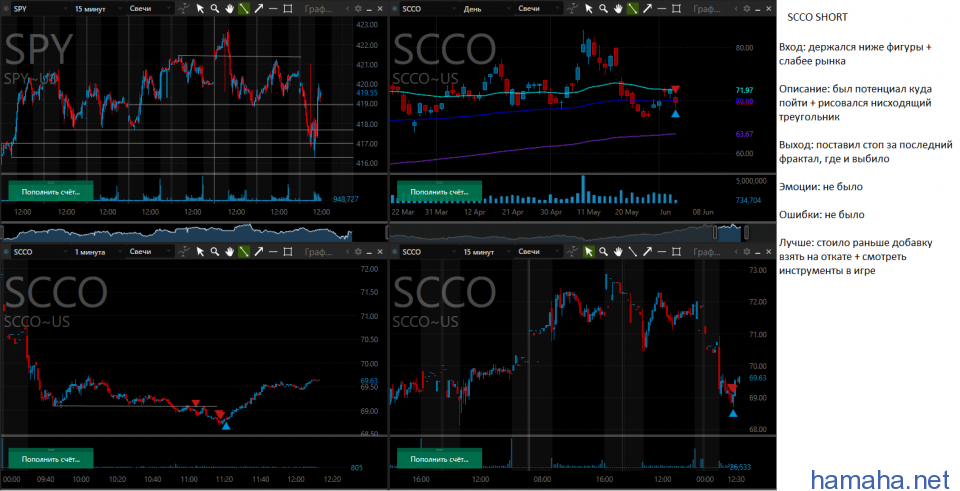Toggle the link dot beside SPY symbol
The image size is (960, 491).
pyautogui.click(x=6, y=9)
